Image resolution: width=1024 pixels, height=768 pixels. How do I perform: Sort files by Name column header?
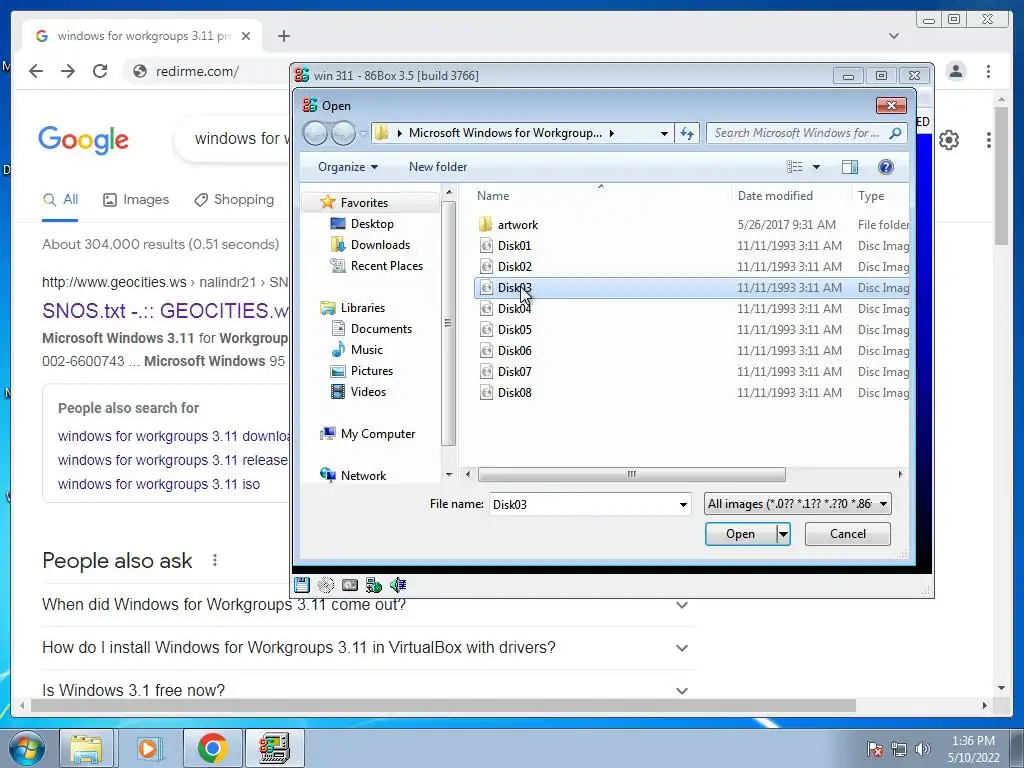492,196
